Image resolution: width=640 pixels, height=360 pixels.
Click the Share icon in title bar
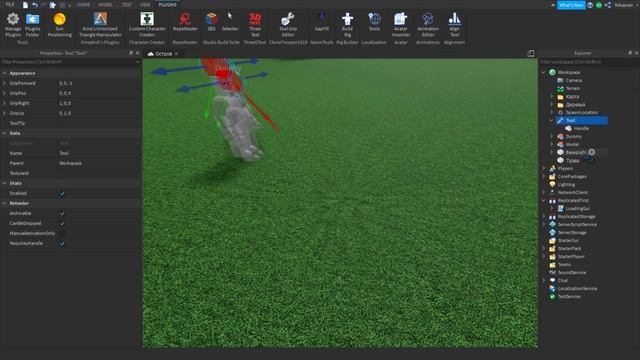[608, 5]
